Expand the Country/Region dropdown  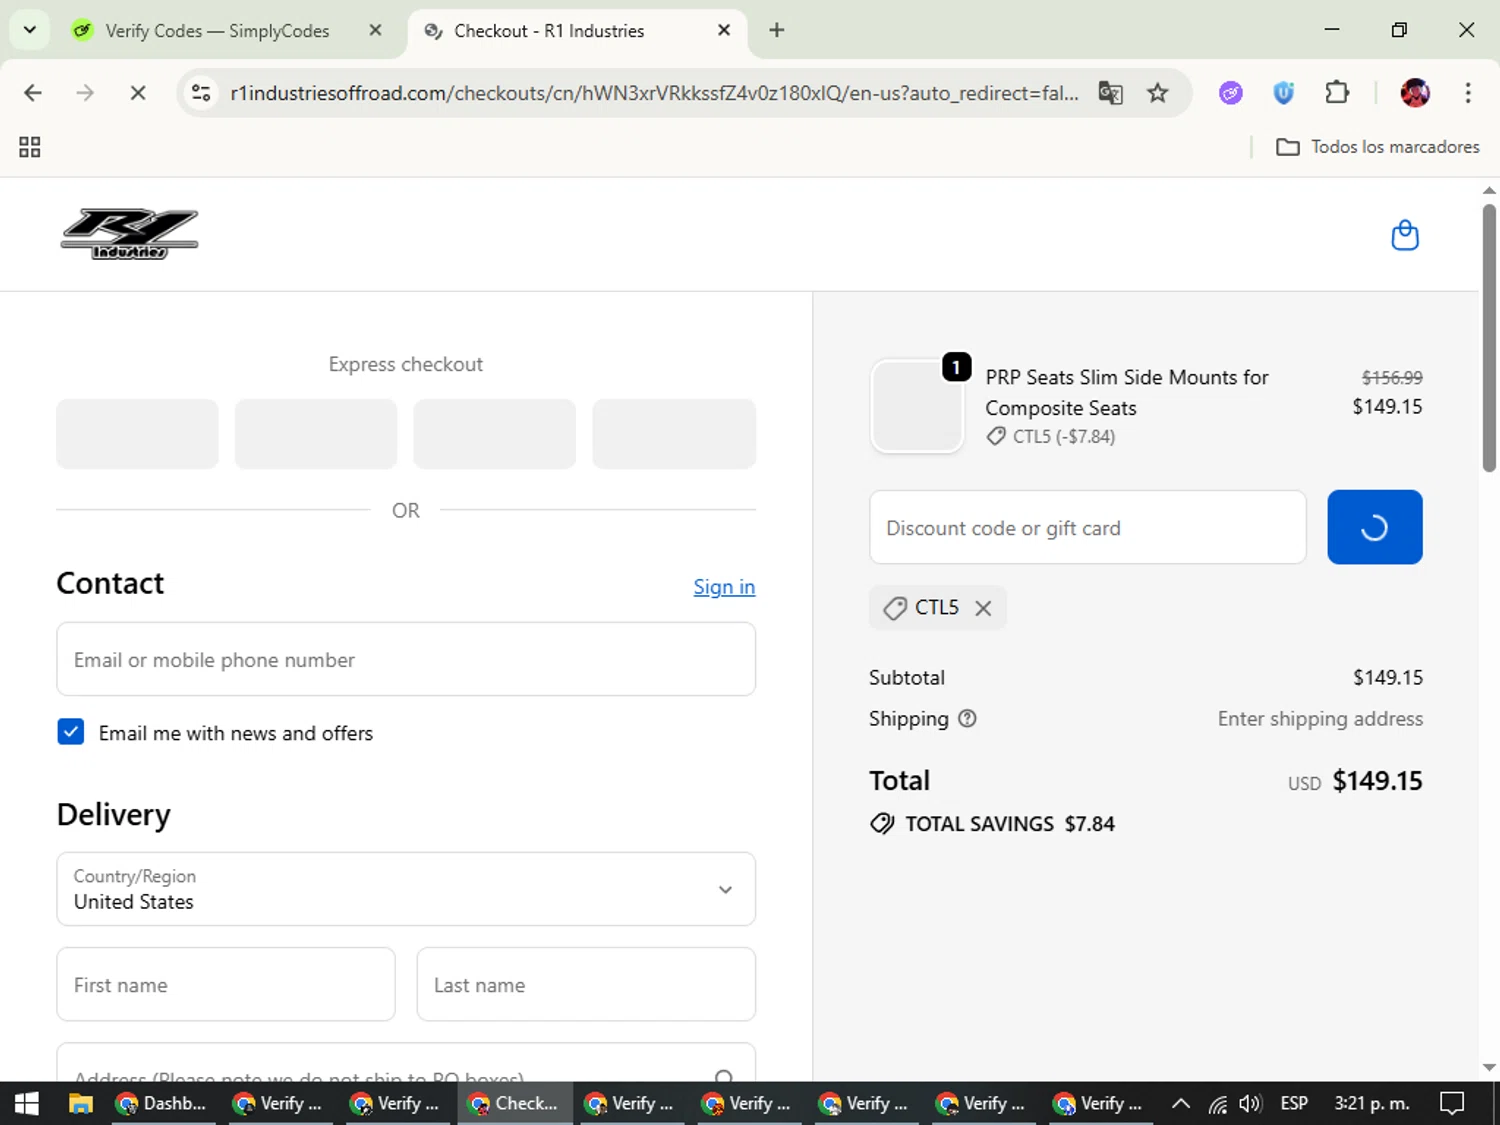click(406, 889)
